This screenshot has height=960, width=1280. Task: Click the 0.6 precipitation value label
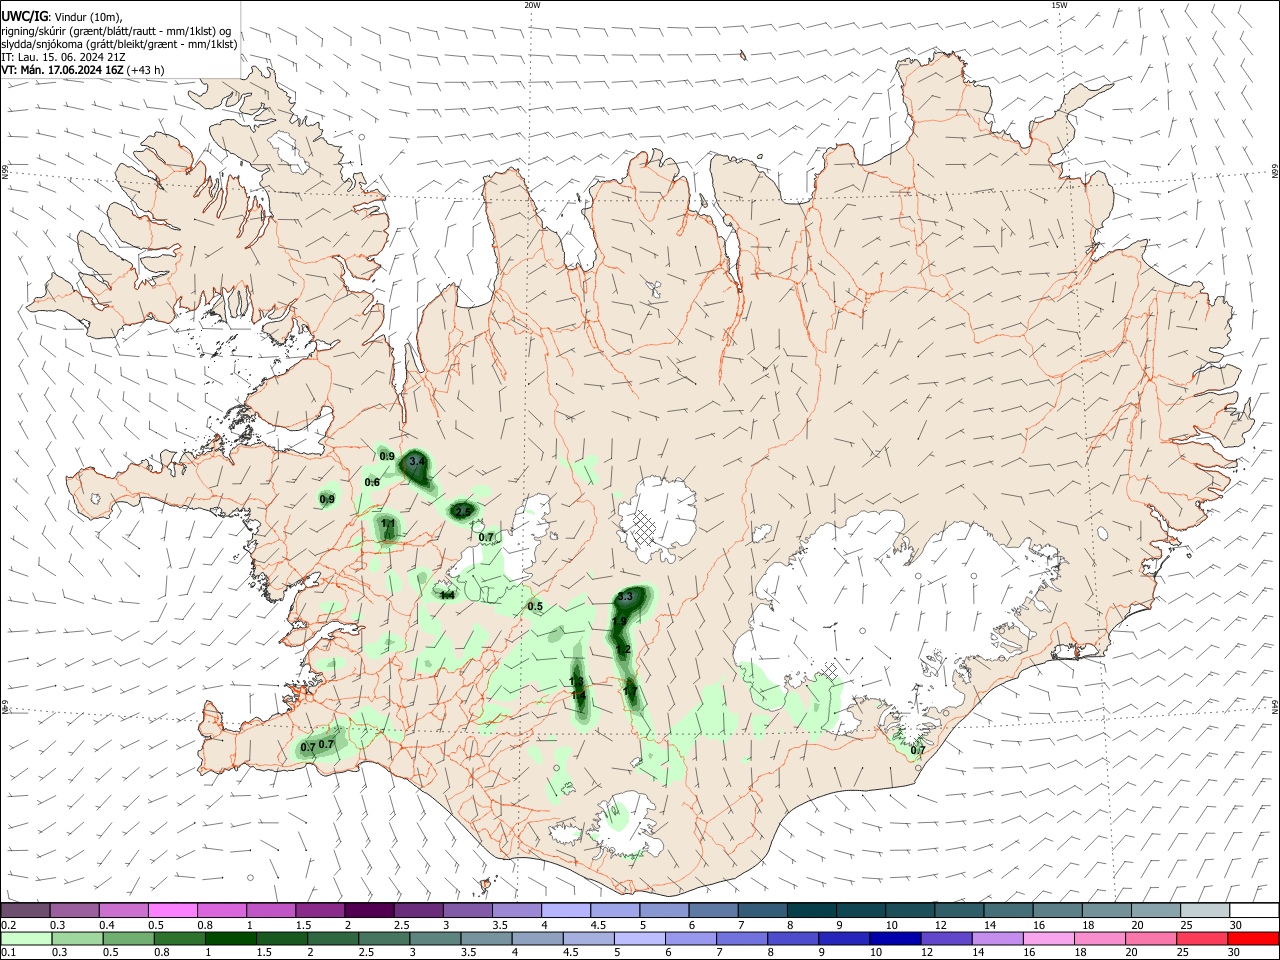[372, 483]
